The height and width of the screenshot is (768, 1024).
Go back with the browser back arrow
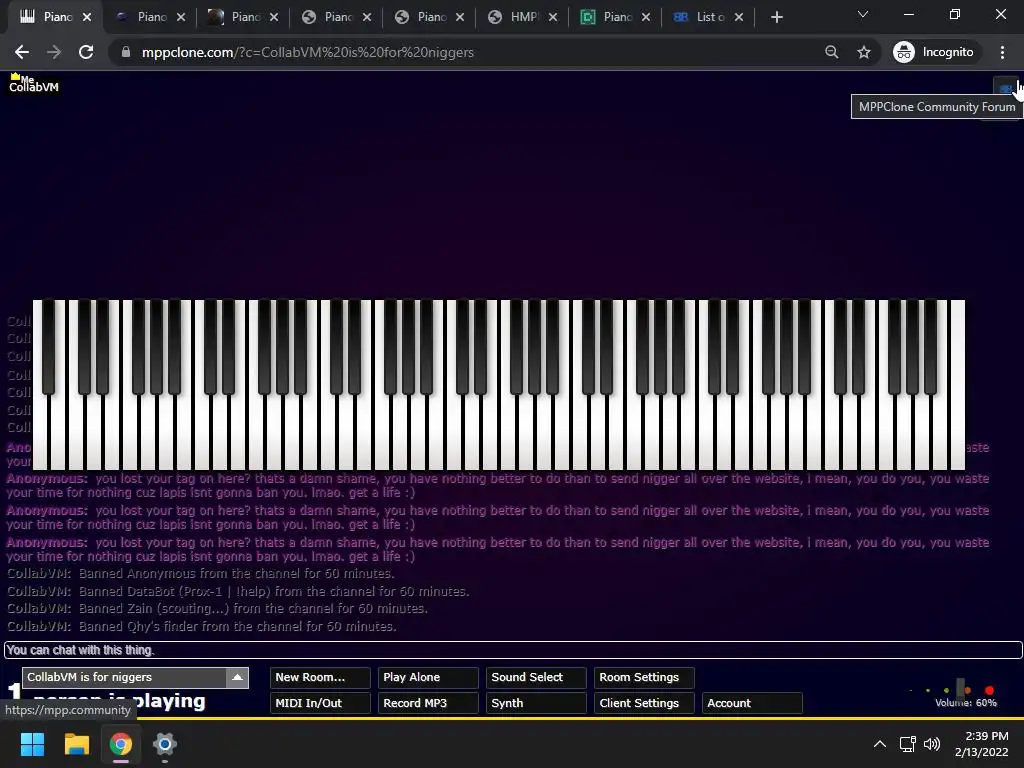point(22,52)
